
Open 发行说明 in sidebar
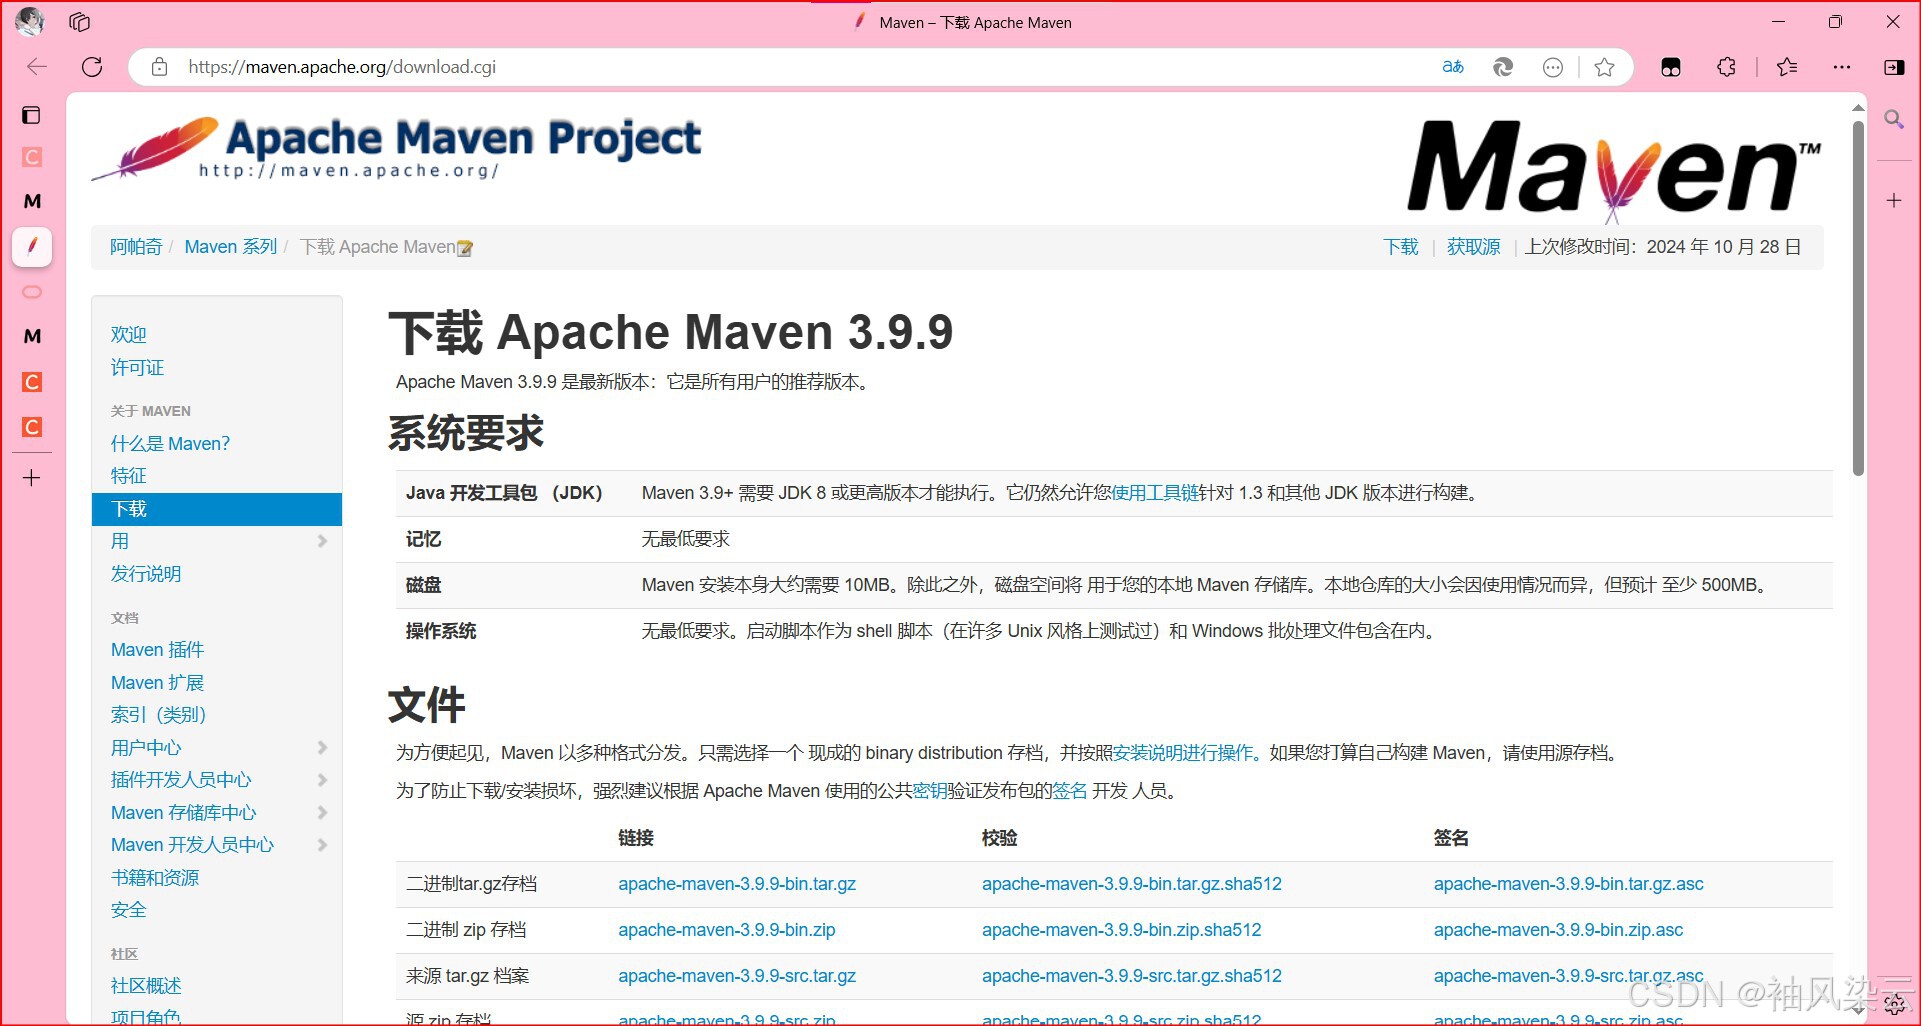tap(146, 573)
